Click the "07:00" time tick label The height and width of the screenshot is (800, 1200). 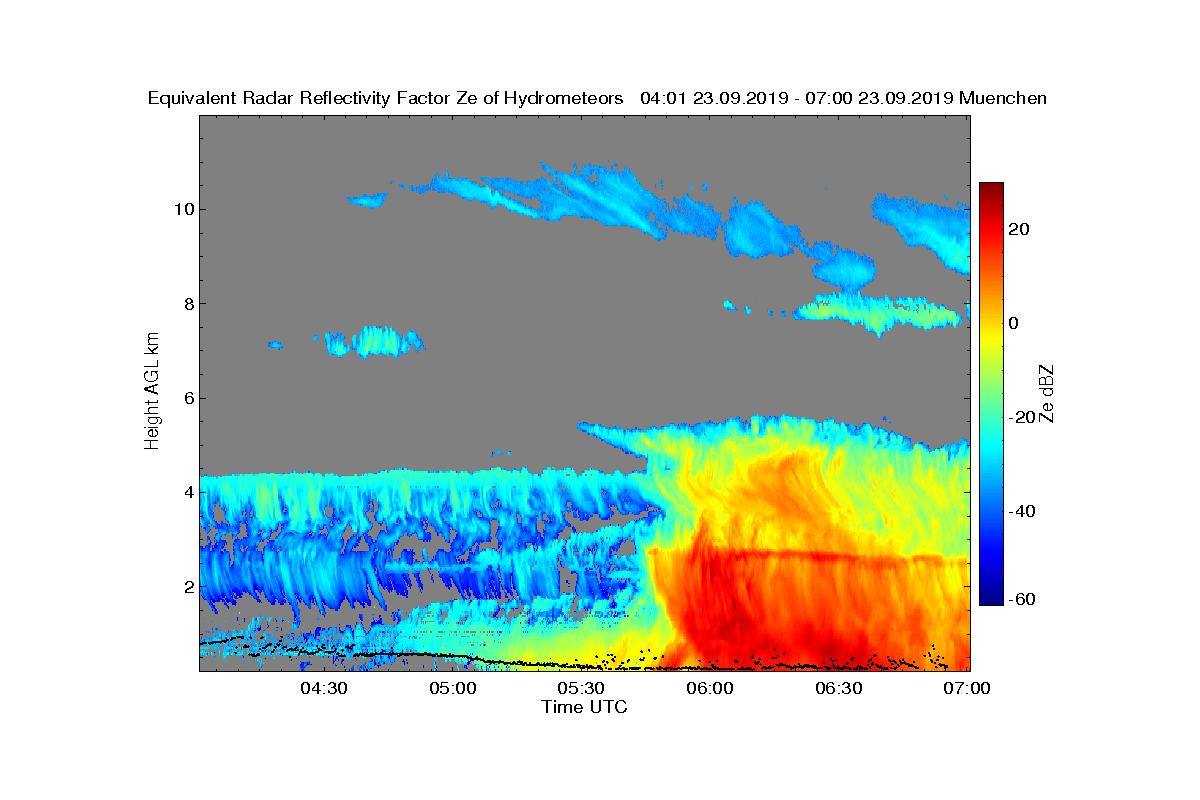[x=968, y=688]
